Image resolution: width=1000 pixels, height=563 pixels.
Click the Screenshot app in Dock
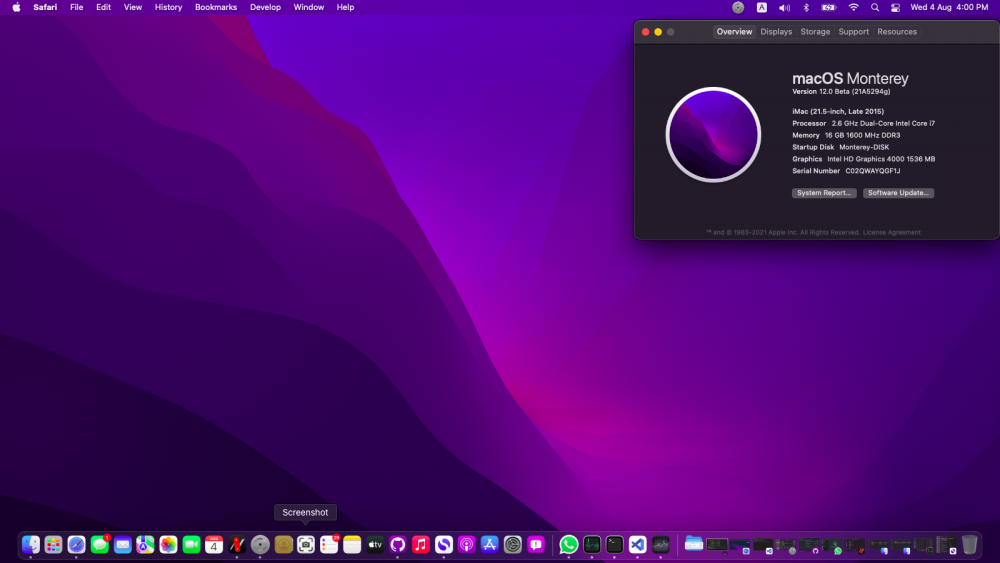[x=306, y=545]
